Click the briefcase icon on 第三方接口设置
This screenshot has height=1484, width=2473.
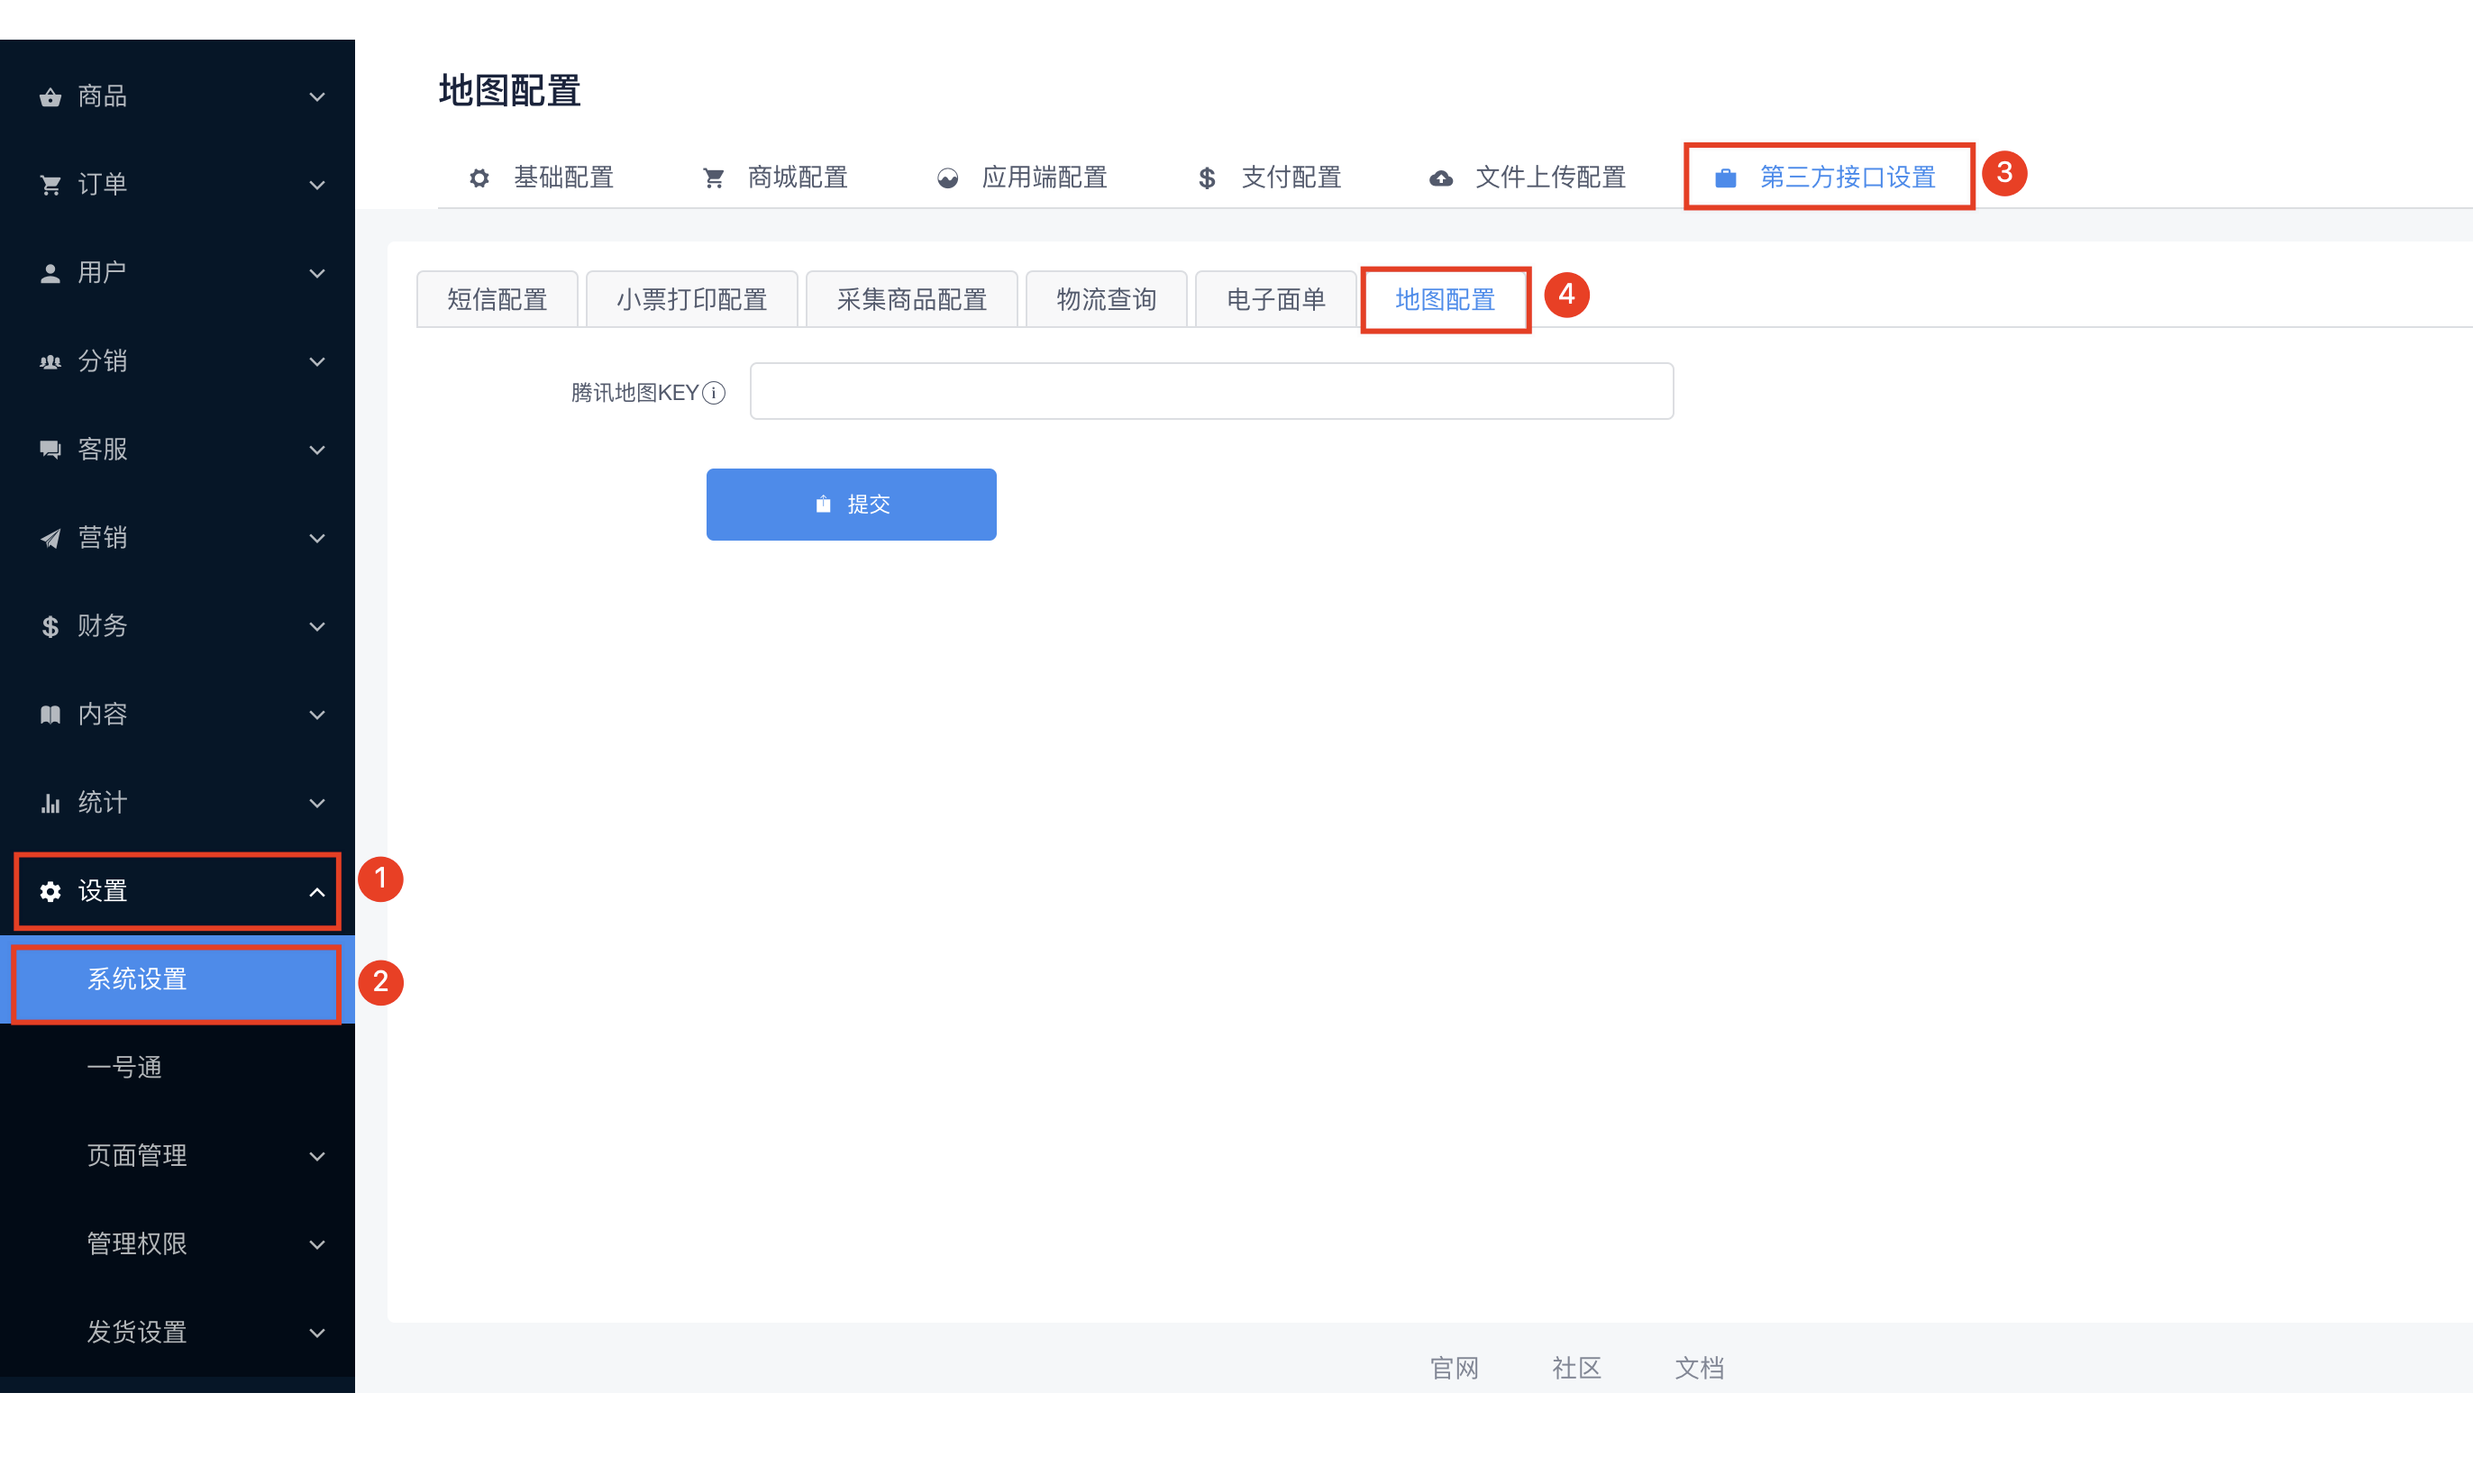[1725, 178]
